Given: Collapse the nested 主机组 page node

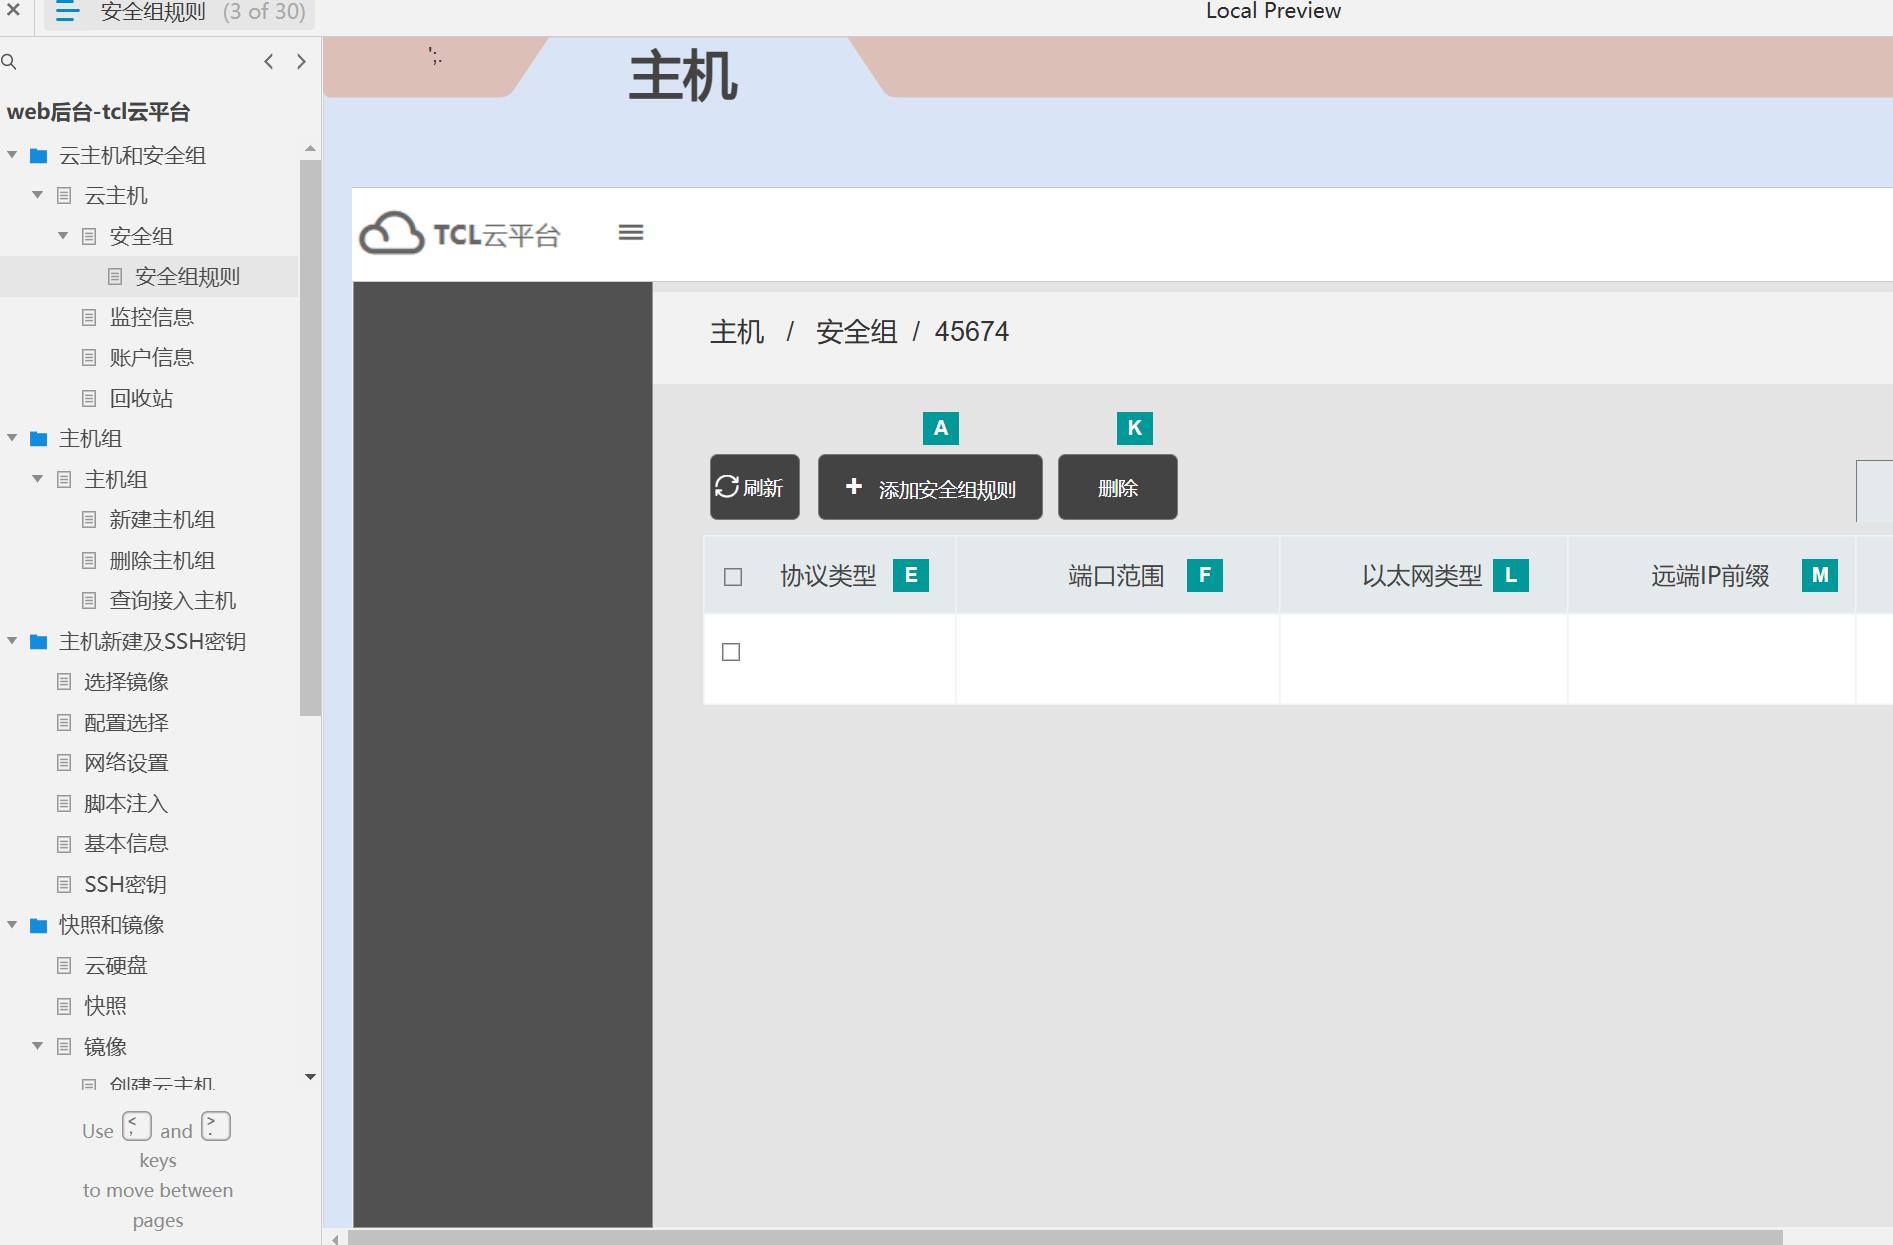Looking at the screenshot, I should coord(37,479).
